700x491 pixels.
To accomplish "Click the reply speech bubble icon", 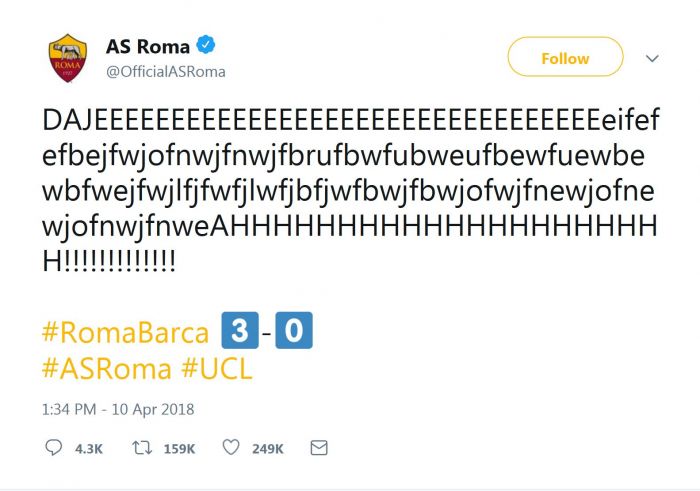I will 54,448.
